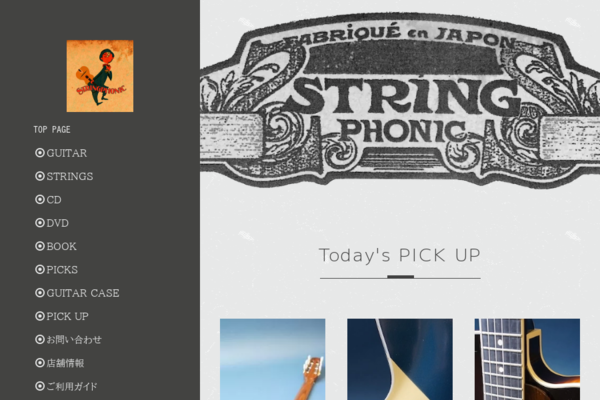
Task: Go to TOP PAGE
Action: click(52, 130)
